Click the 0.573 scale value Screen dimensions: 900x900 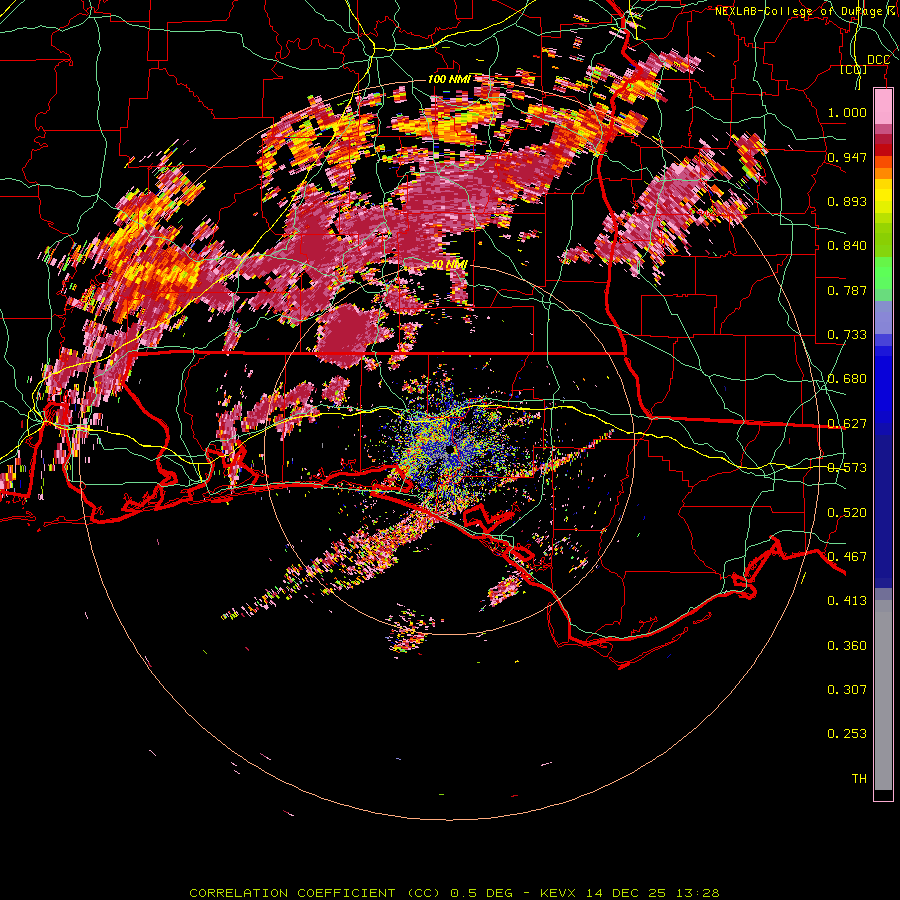pos(847,468)
